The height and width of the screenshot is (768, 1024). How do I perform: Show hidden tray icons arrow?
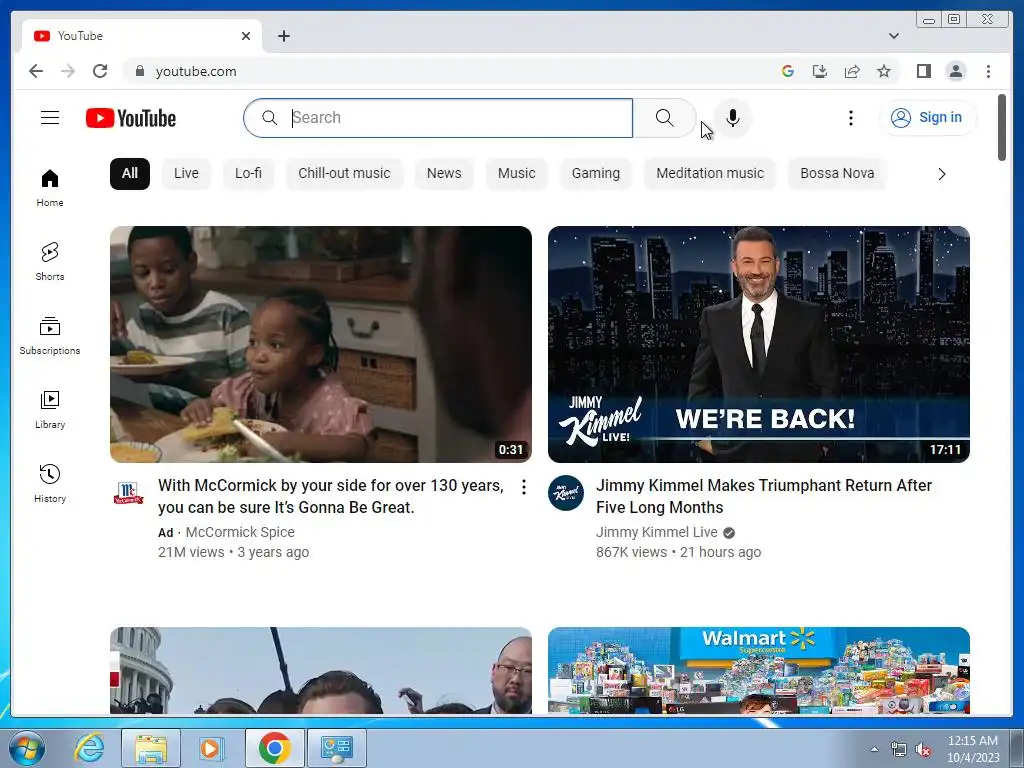874,750
